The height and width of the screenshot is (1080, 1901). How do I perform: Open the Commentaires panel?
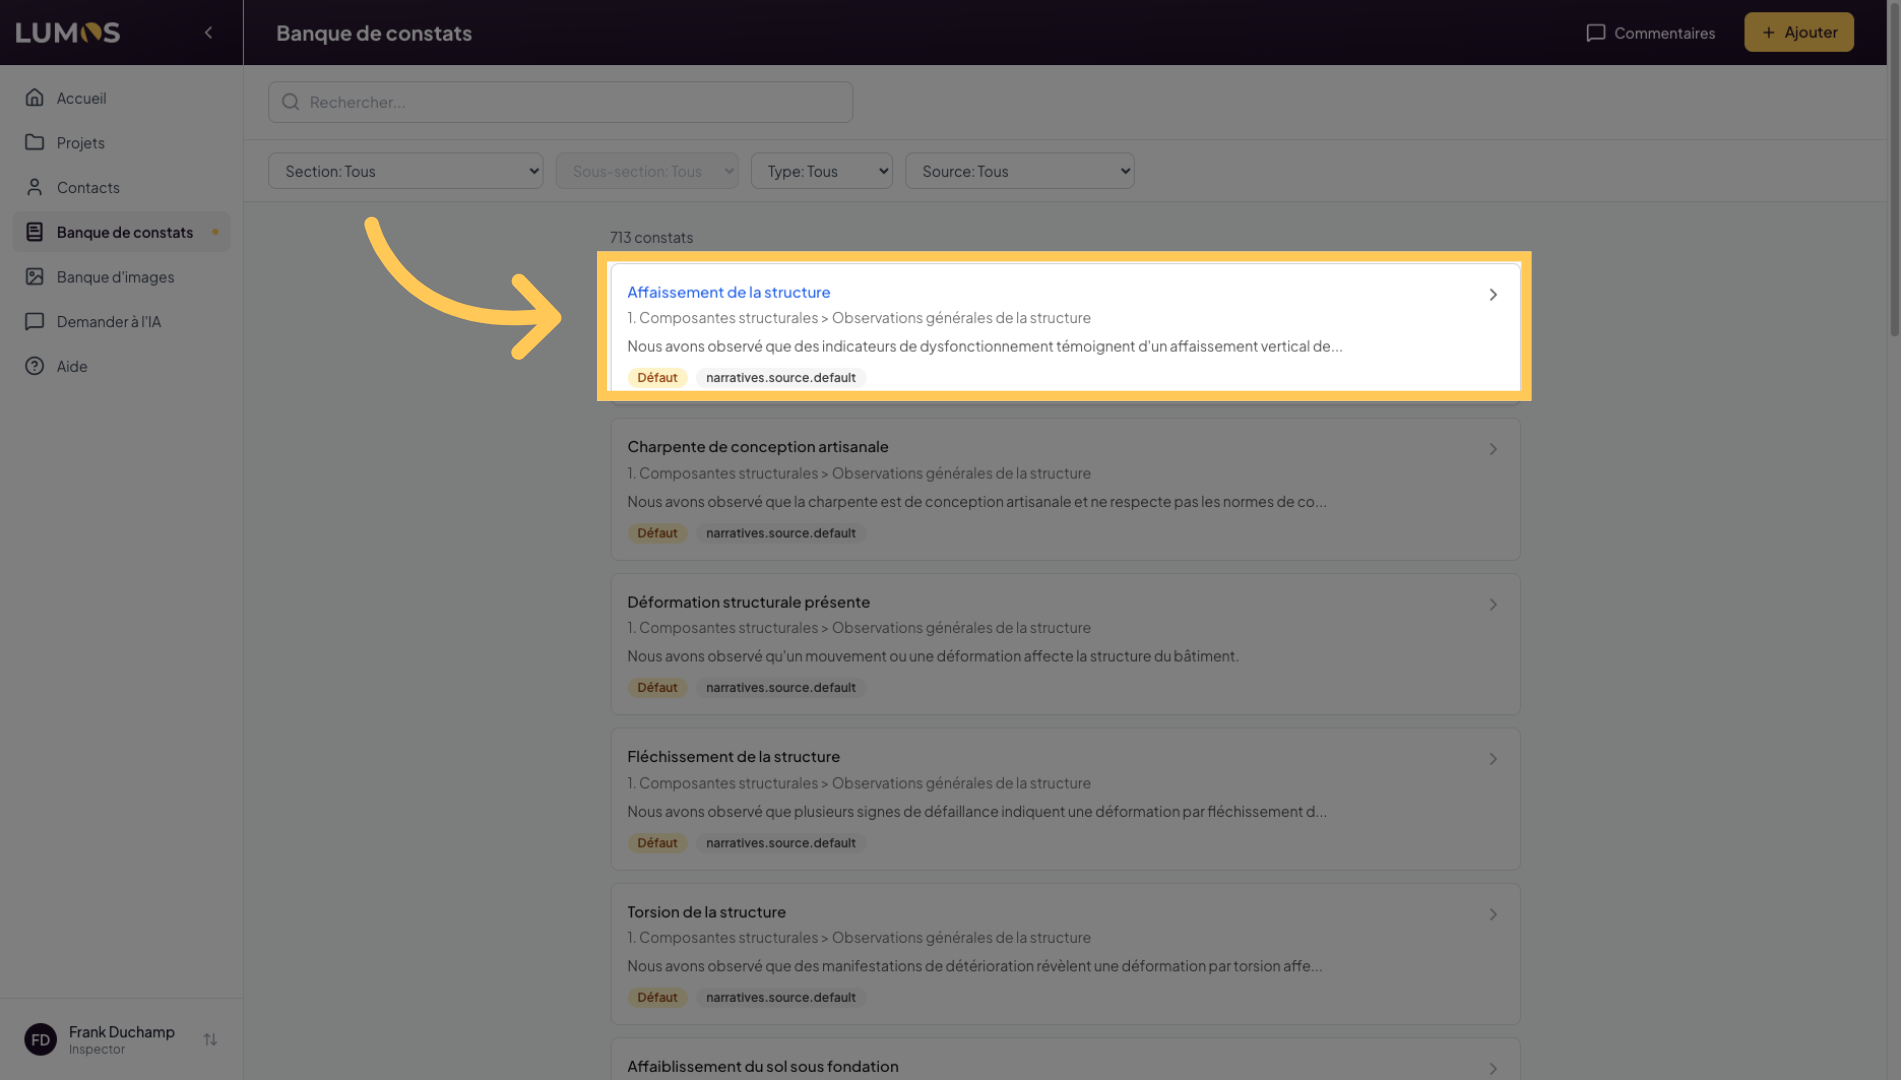tap(1650, 33)
